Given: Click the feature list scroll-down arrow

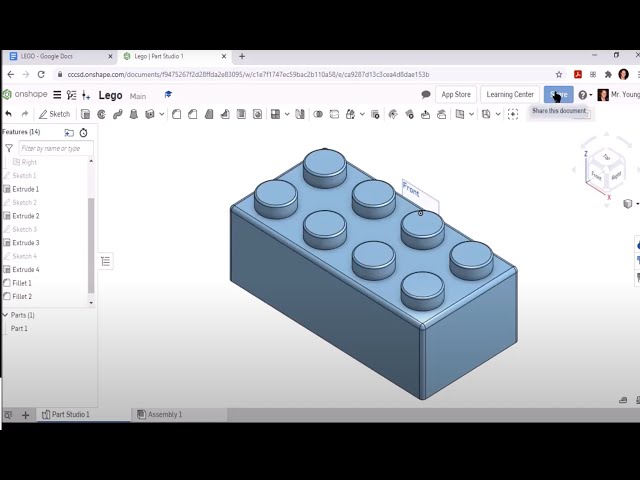Looking at the screenshot, I should 91,303.
